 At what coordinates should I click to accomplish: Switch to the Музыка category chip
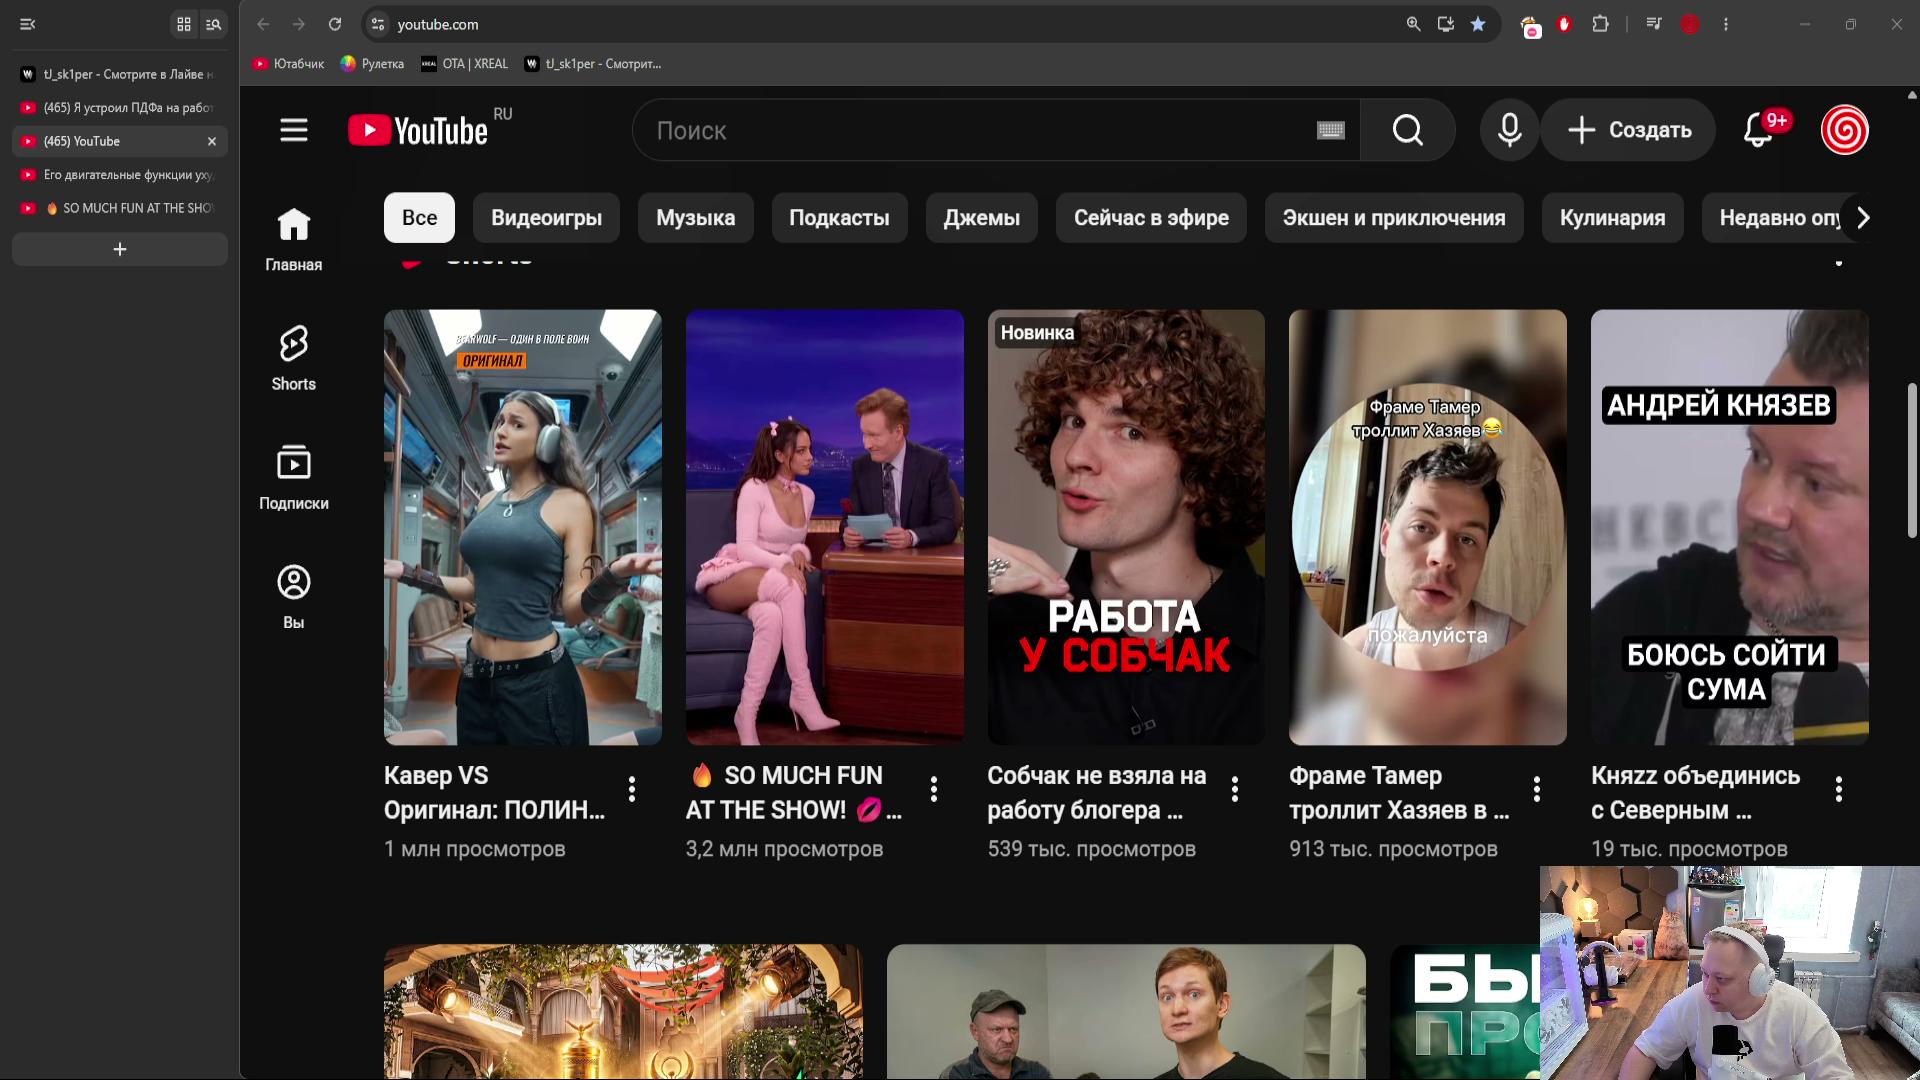pyautogui.click(x=695, y=218)
